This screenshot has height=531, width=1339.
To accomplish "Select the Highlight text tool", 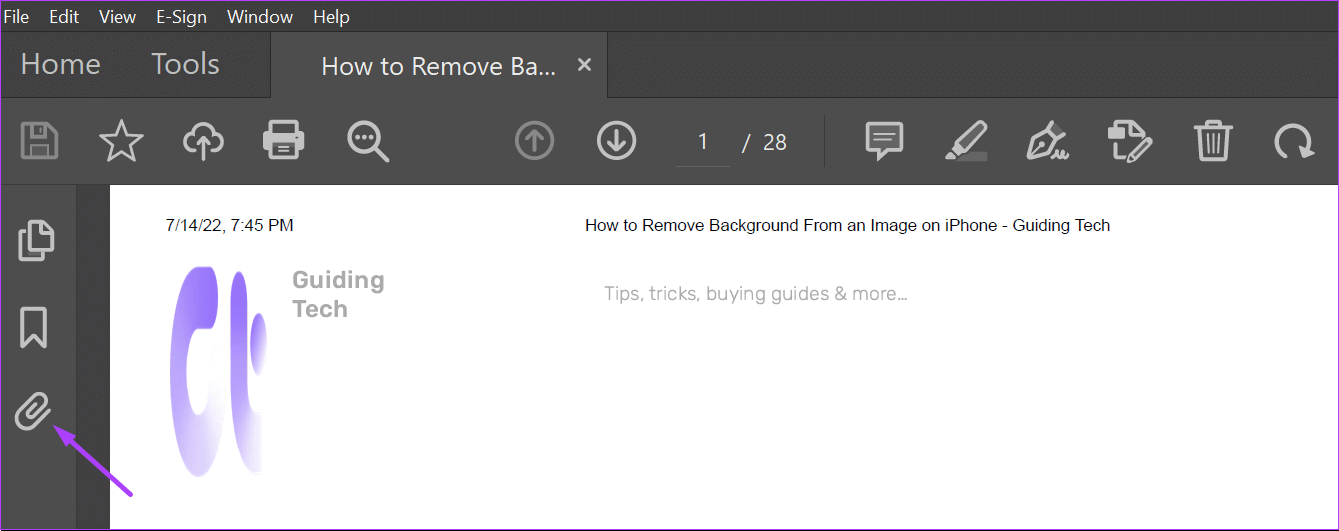I will 966,141.
